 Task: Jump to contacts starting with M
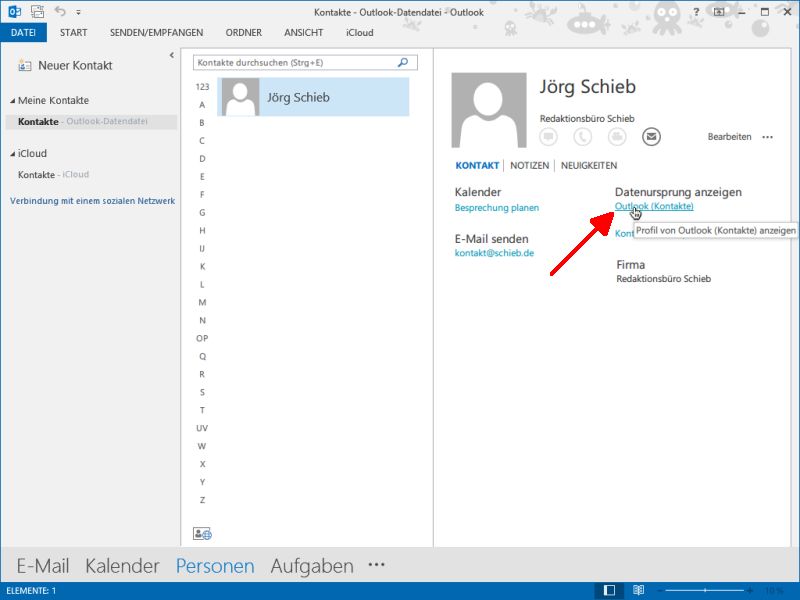[x=202, y=303]
